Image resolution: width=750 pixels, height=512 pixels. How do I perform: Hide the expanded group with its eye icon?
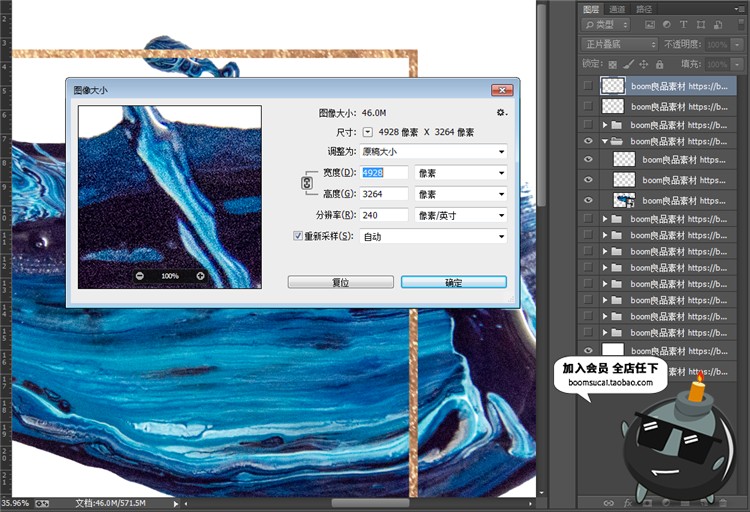click(x=588, y=141)
